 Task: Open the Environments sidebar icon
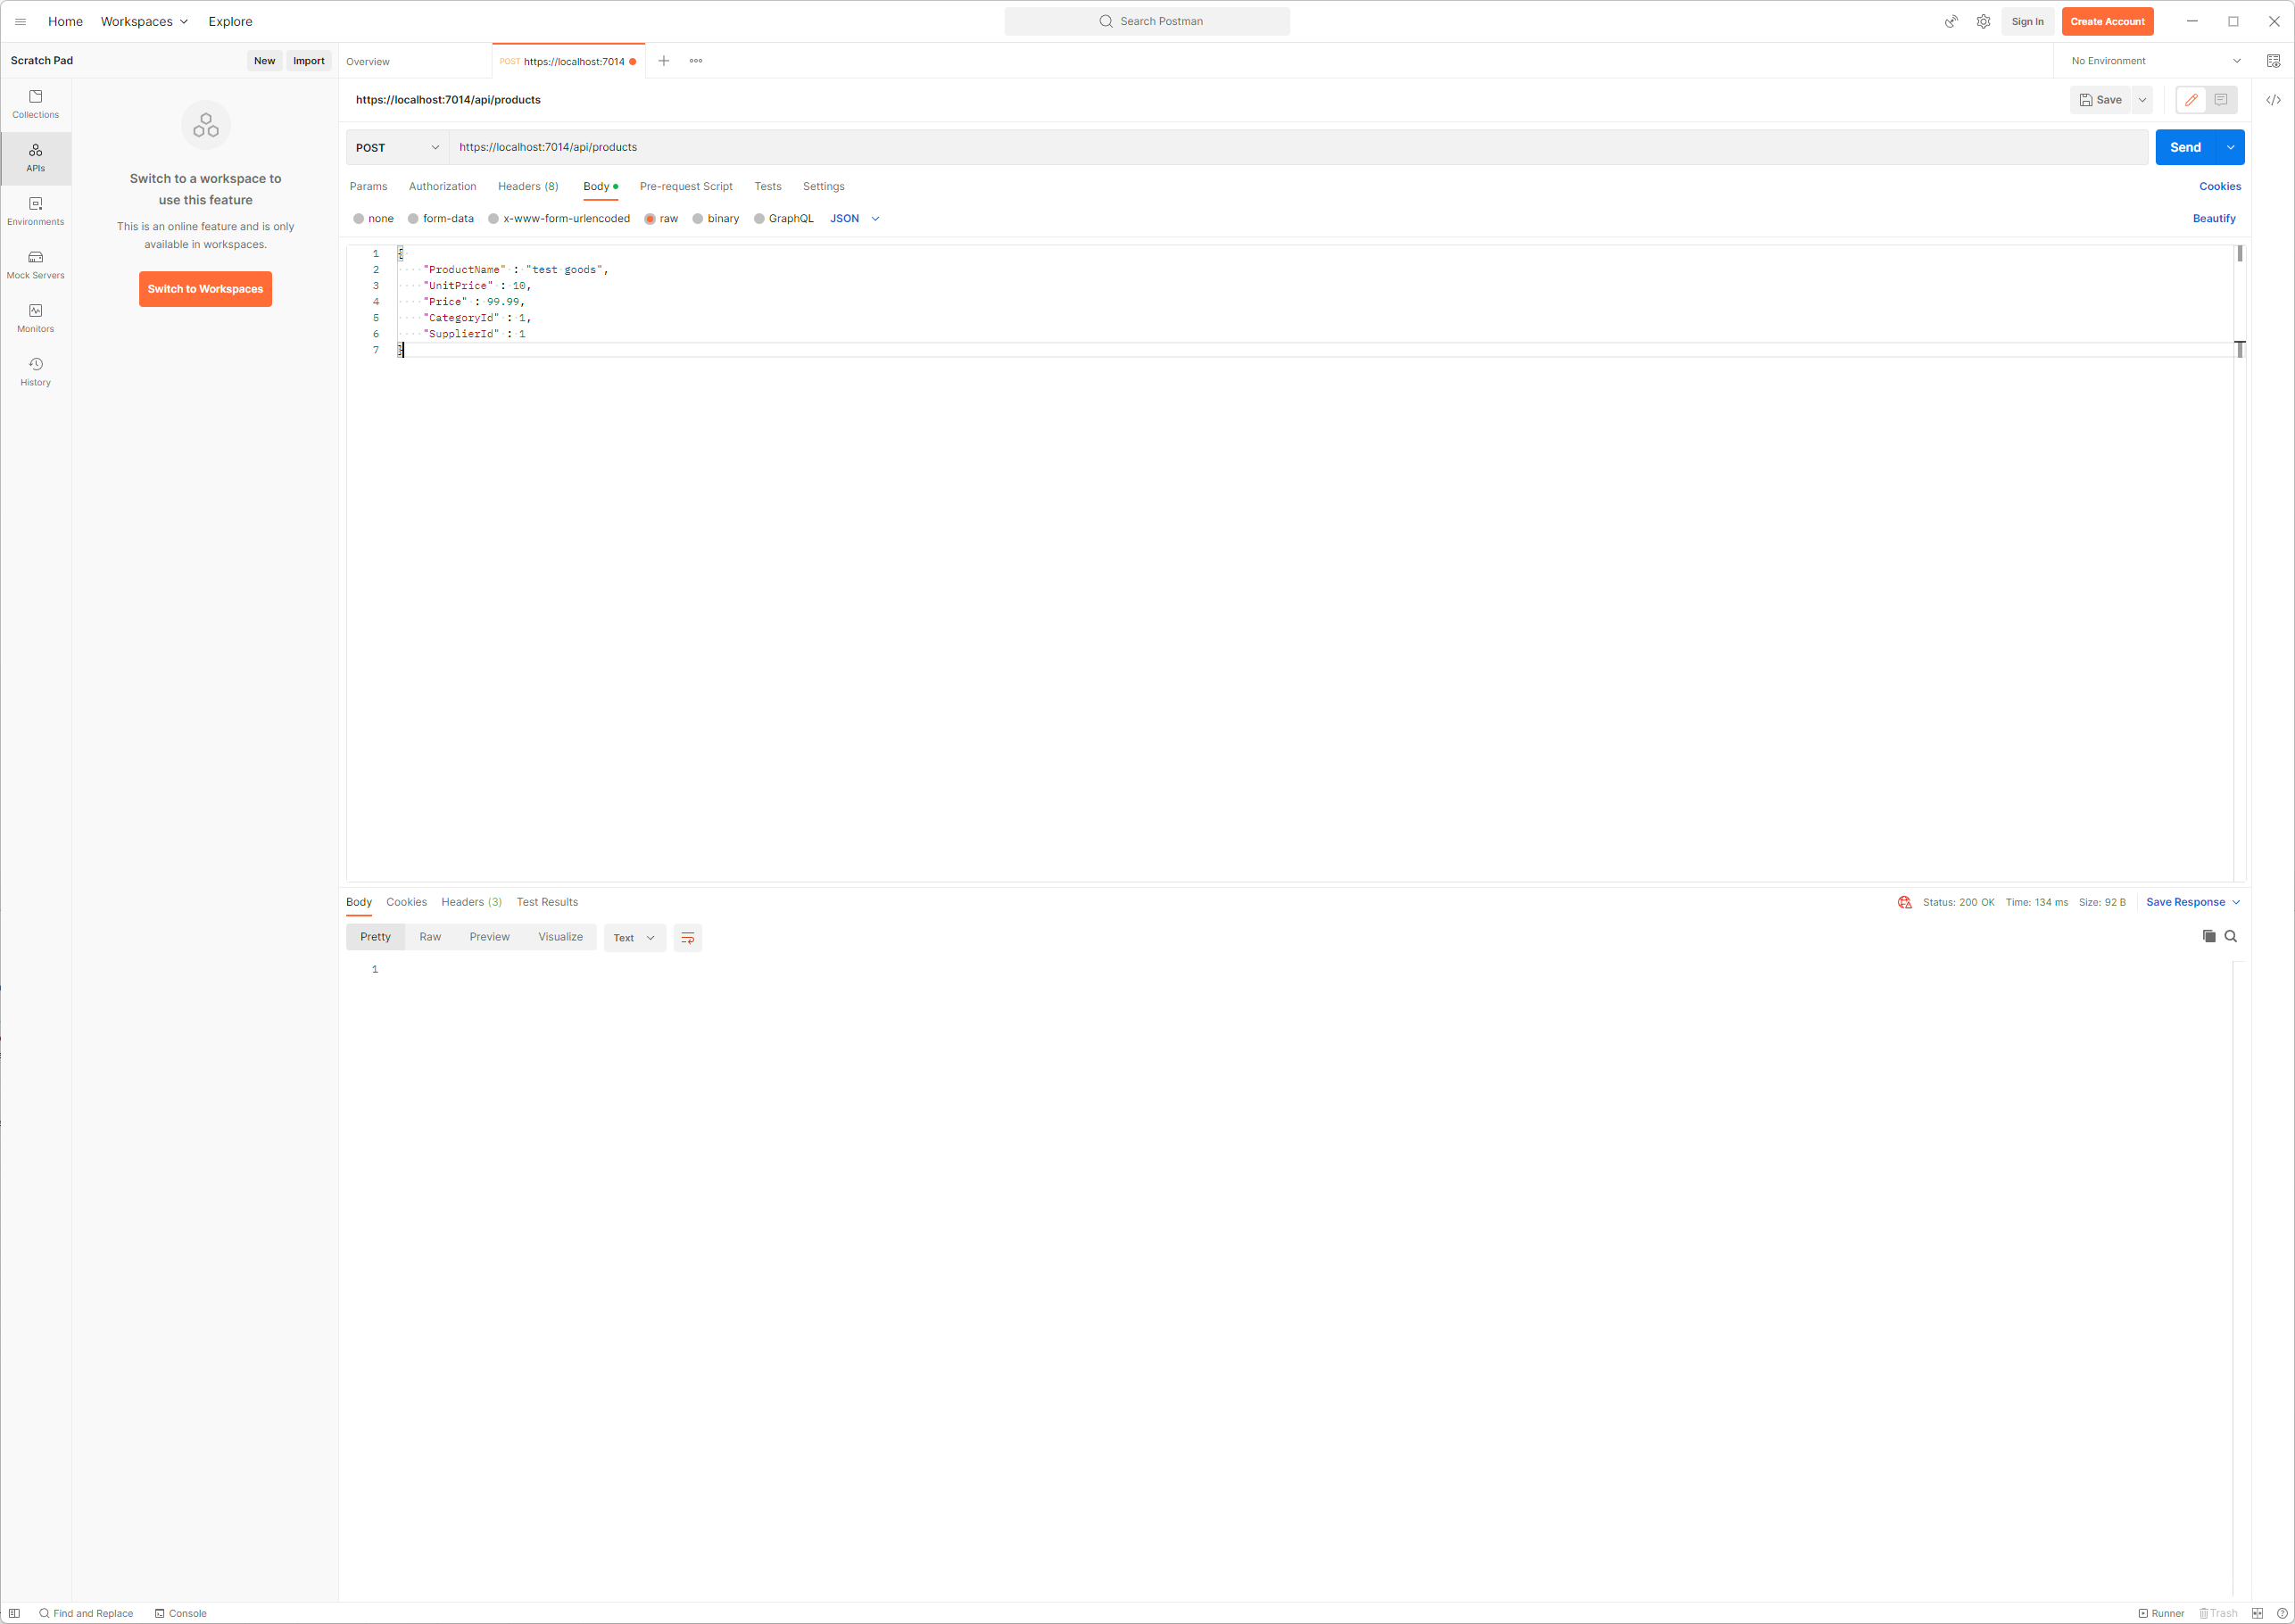(x=35, y=211)
